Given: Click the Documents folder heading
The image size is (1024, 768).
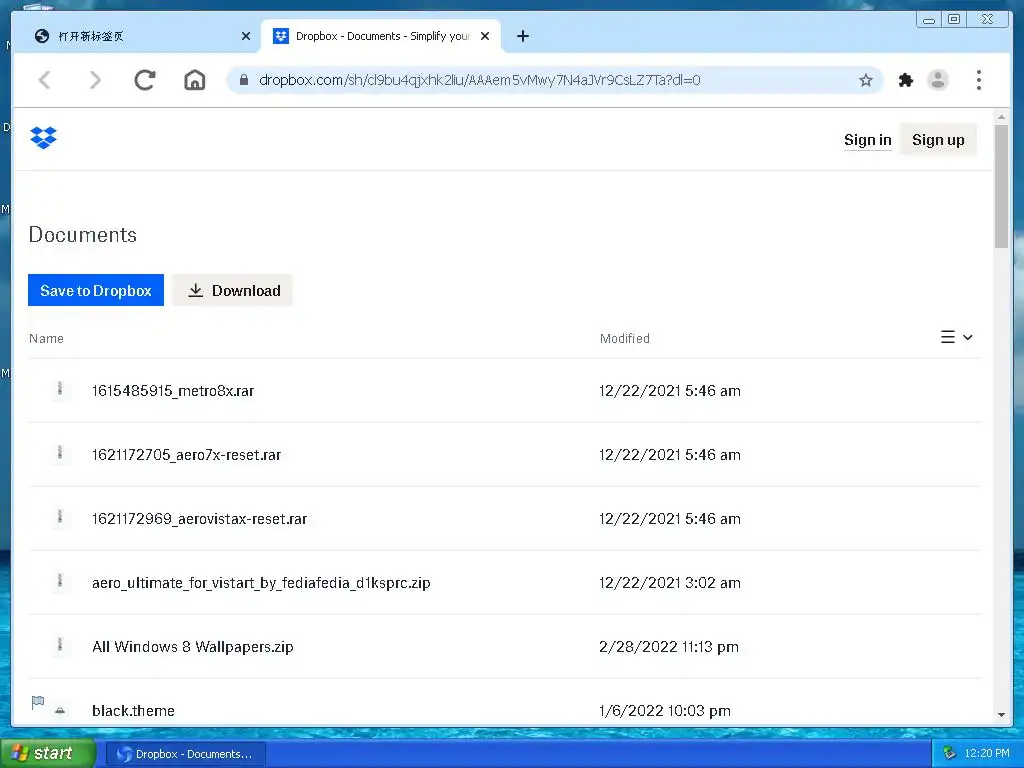Looking at the screenshot, I should tap(83, 234).
